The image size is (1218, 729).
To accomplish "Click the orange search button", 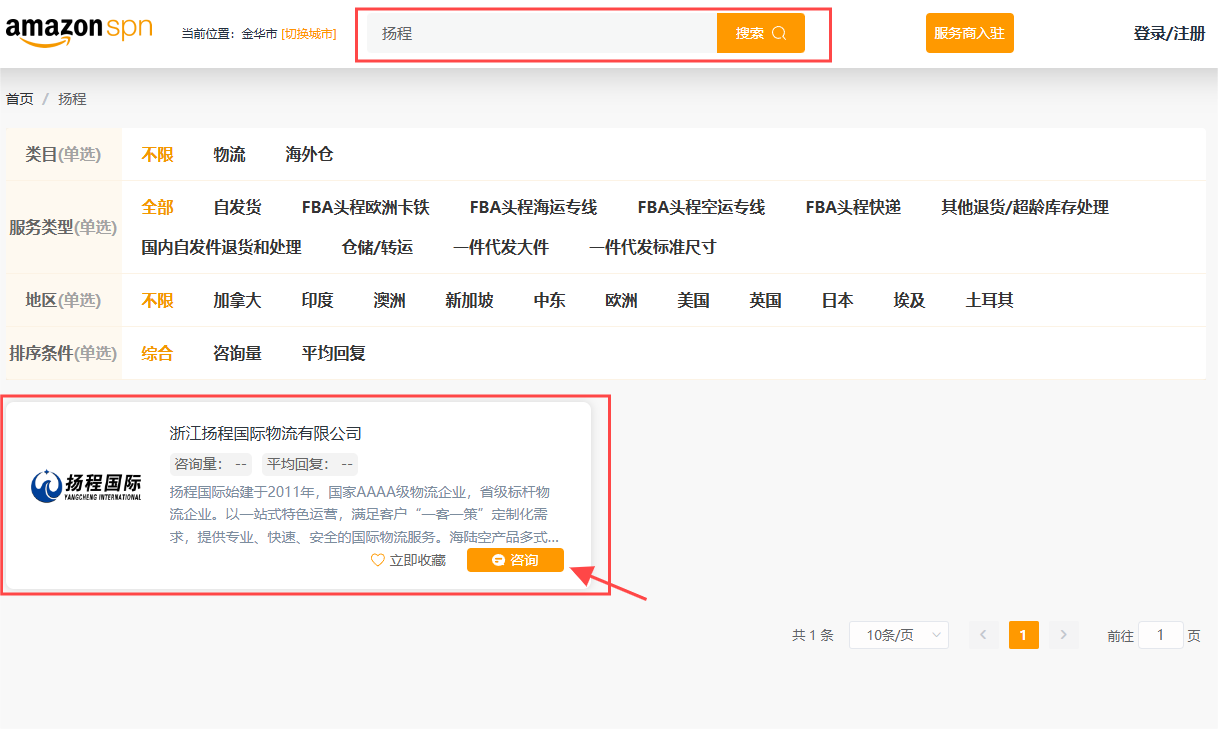I will (x=760, y=33).
